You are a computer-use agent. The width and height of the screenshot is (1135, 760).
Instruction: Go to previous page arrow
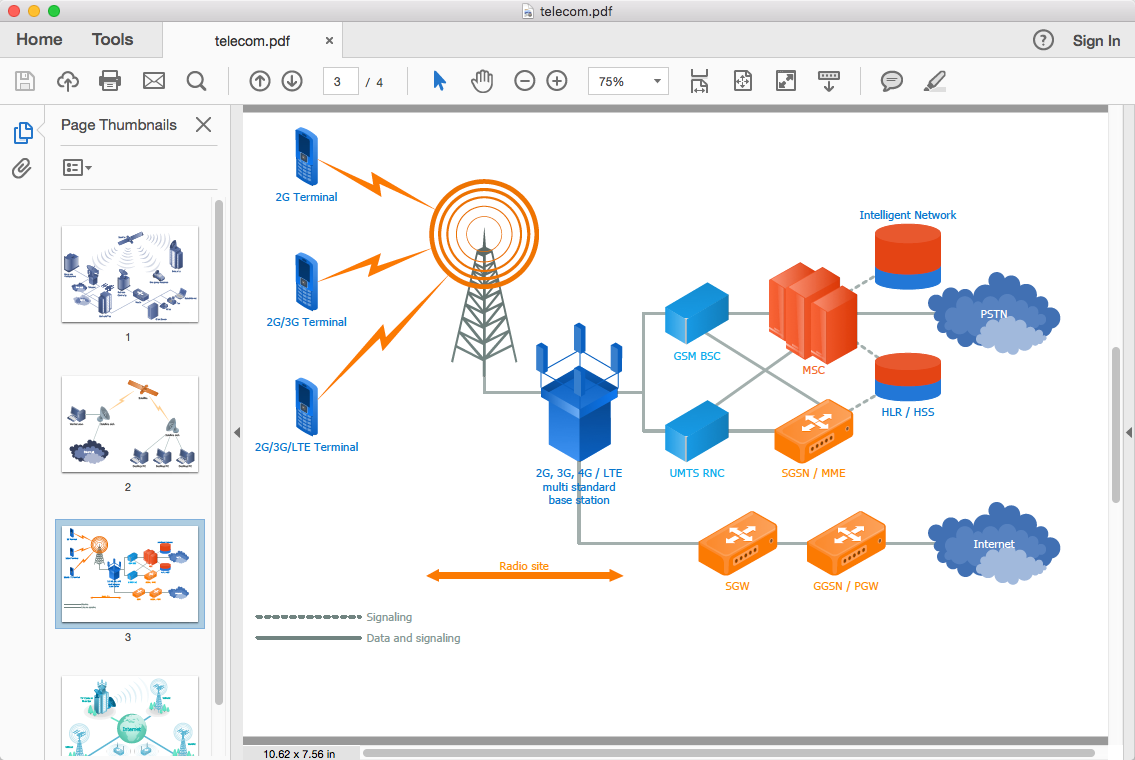pyautogui.click(x=260, y=81)
